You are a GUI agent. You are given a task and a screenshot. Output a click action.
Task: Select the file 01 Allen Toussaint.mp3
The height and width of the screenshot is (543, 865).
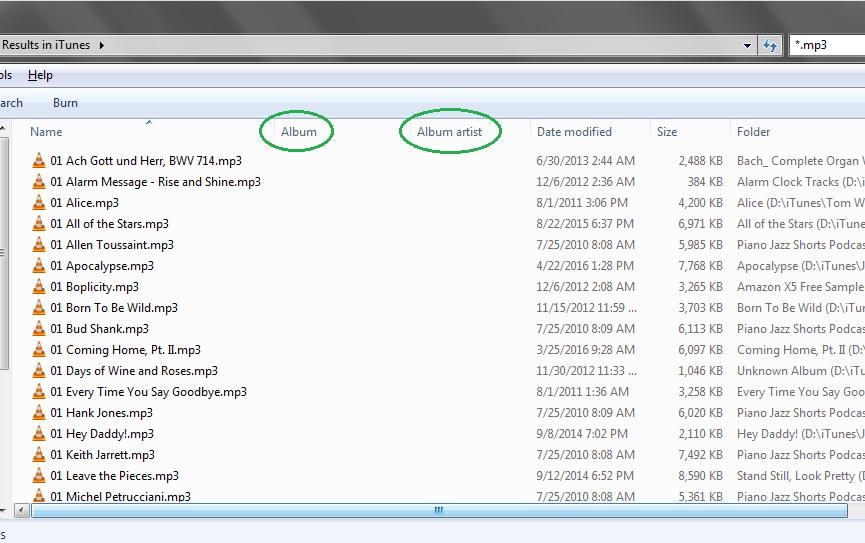point(112,244)
